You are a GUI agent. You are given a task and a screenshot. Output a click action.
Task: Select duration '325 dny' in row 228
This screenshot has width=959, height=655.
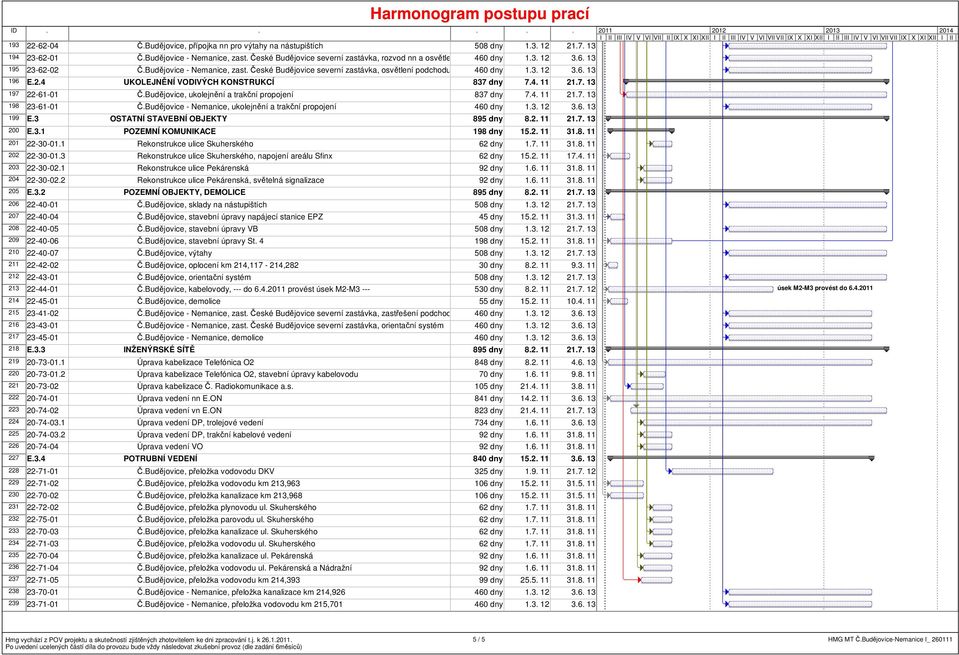click(x=489, y=471)
